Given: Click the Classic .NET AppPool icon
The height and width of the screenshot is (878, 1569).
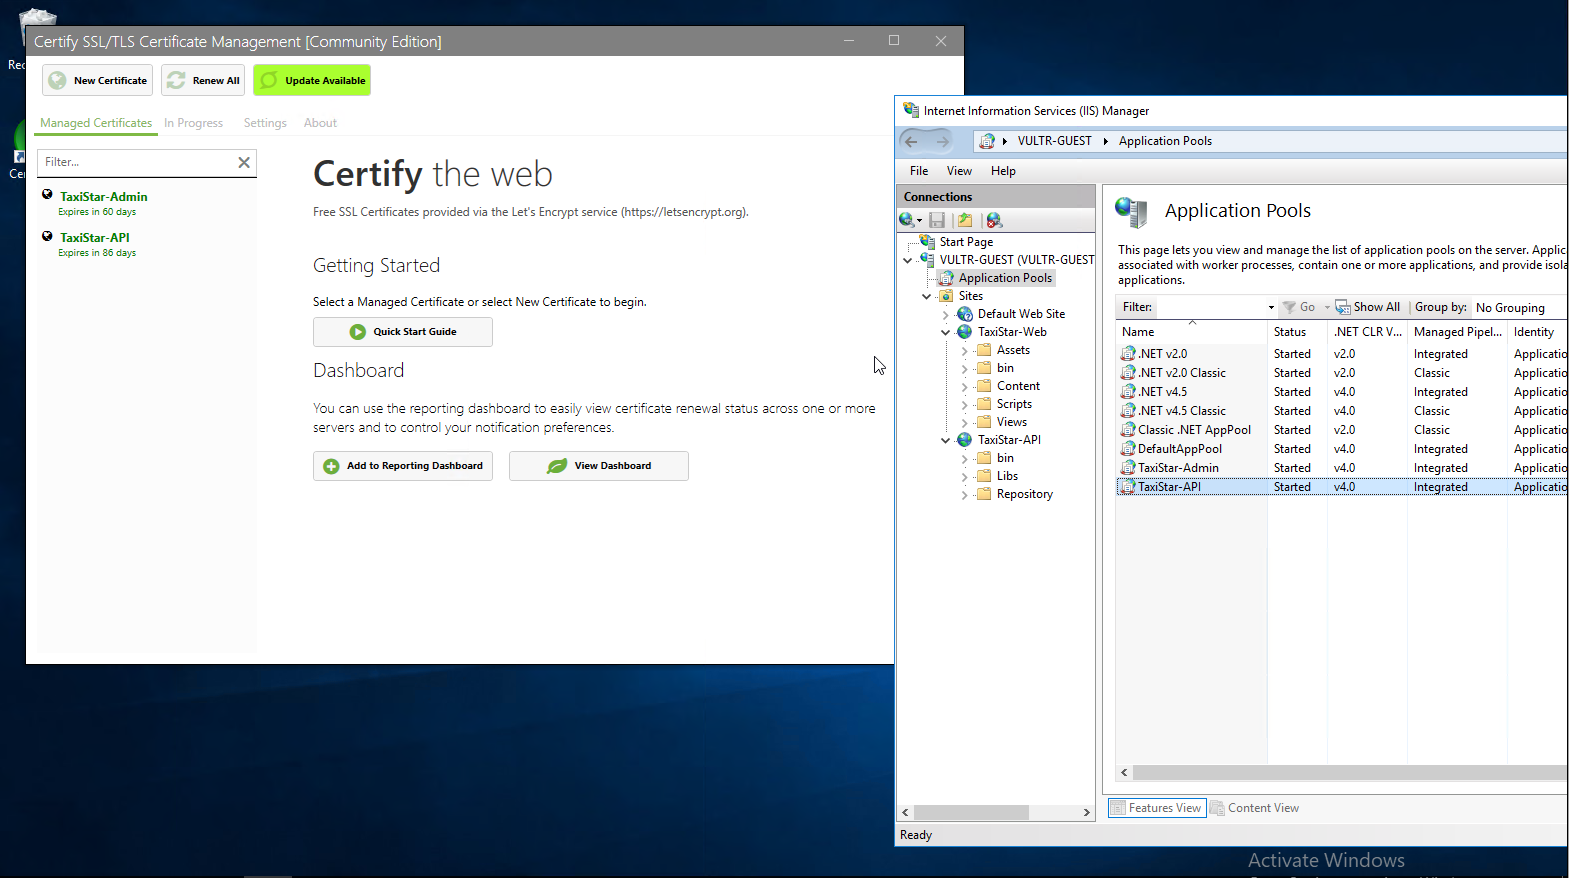Looking at the screenshot, I should pyautogui.click(x=1128, y=430).
